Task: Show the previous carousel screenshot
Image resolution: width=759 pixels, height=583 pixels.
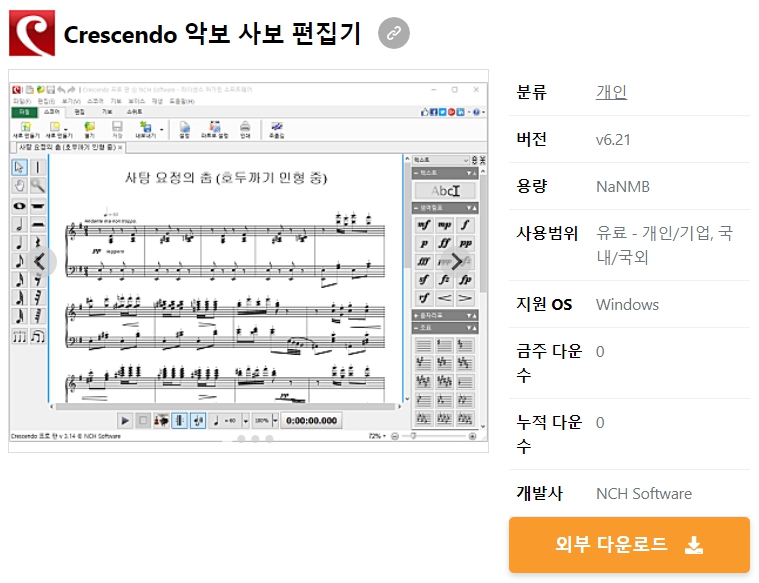Action: [x=40, y=261]
